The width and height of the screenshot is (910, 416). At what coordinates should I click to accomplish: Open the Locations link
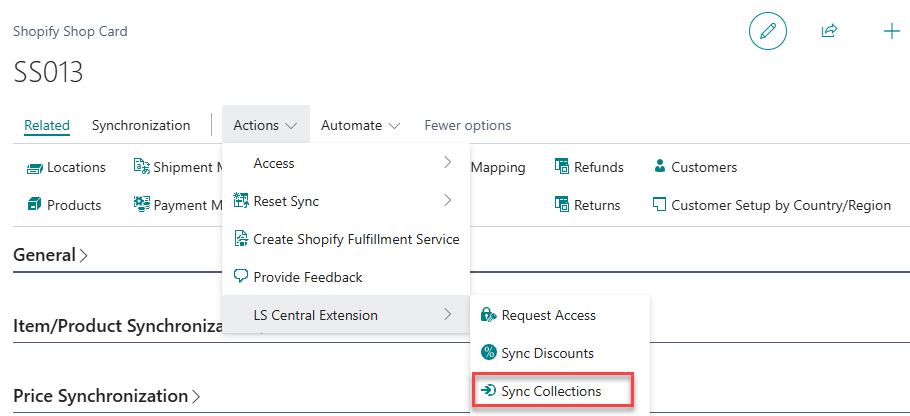76,168
